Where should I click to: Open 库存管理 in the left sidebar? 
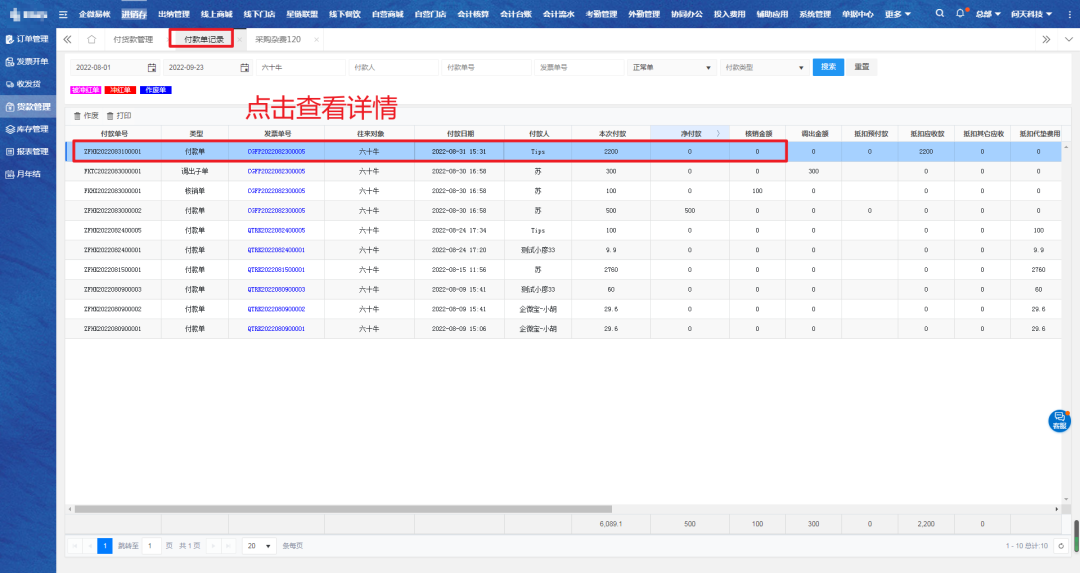[x=28, y=129]
